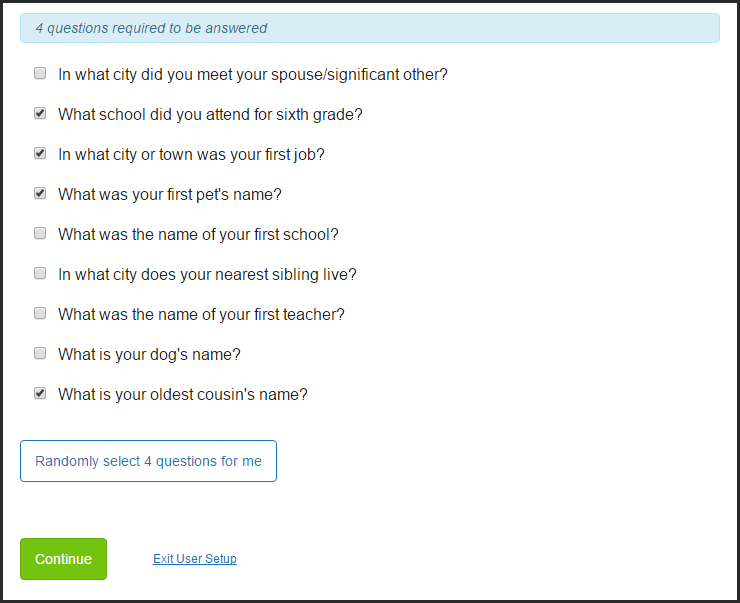Viewport: 740px width, 603px height.
Task: Open the Exit User Setup link
Action: [x=194, y=559]
